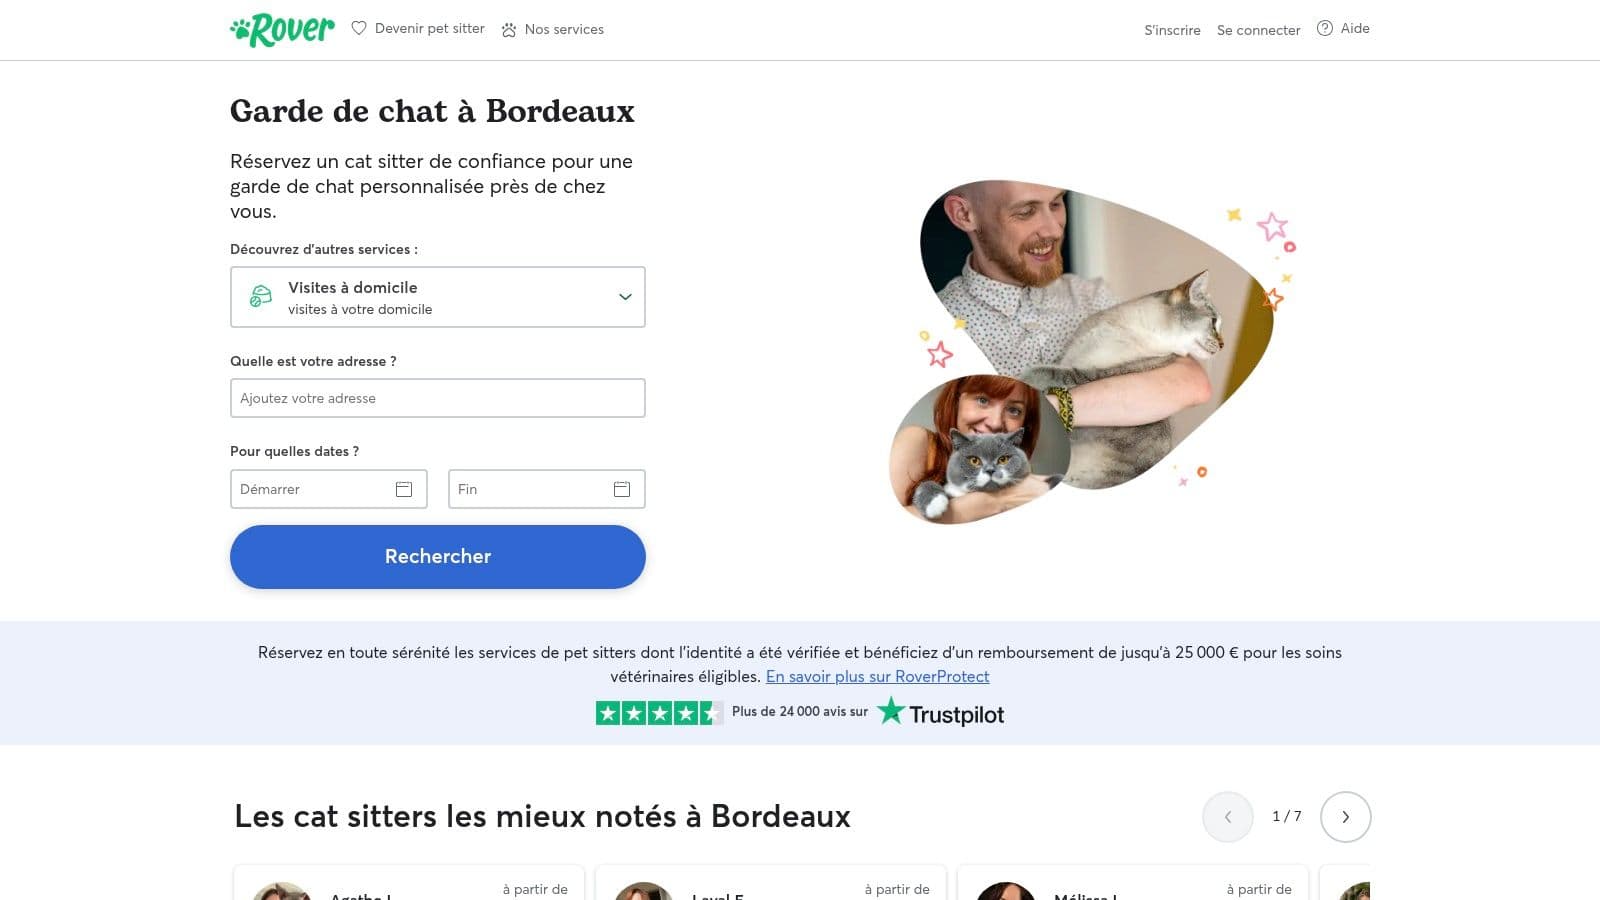Open the Devenir pet sitter menu

[x=429, y=29]
